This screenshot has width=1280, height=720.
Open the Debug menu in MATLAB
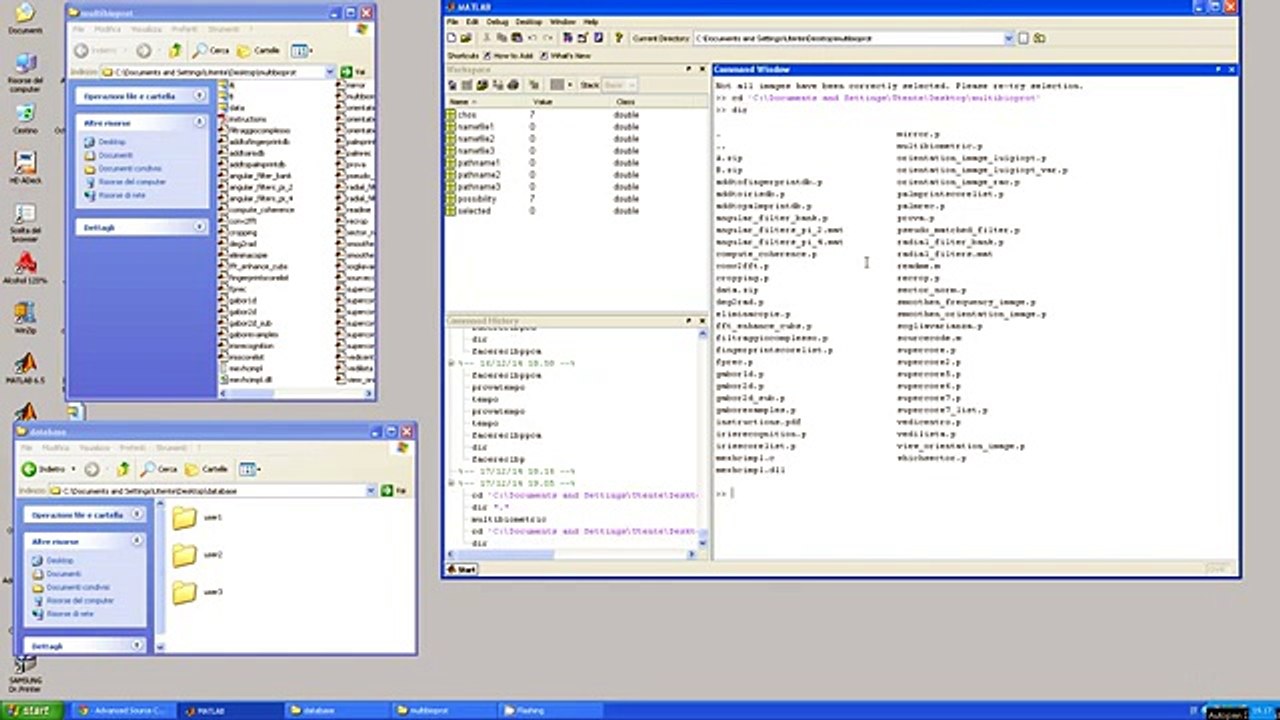[497, 21]
